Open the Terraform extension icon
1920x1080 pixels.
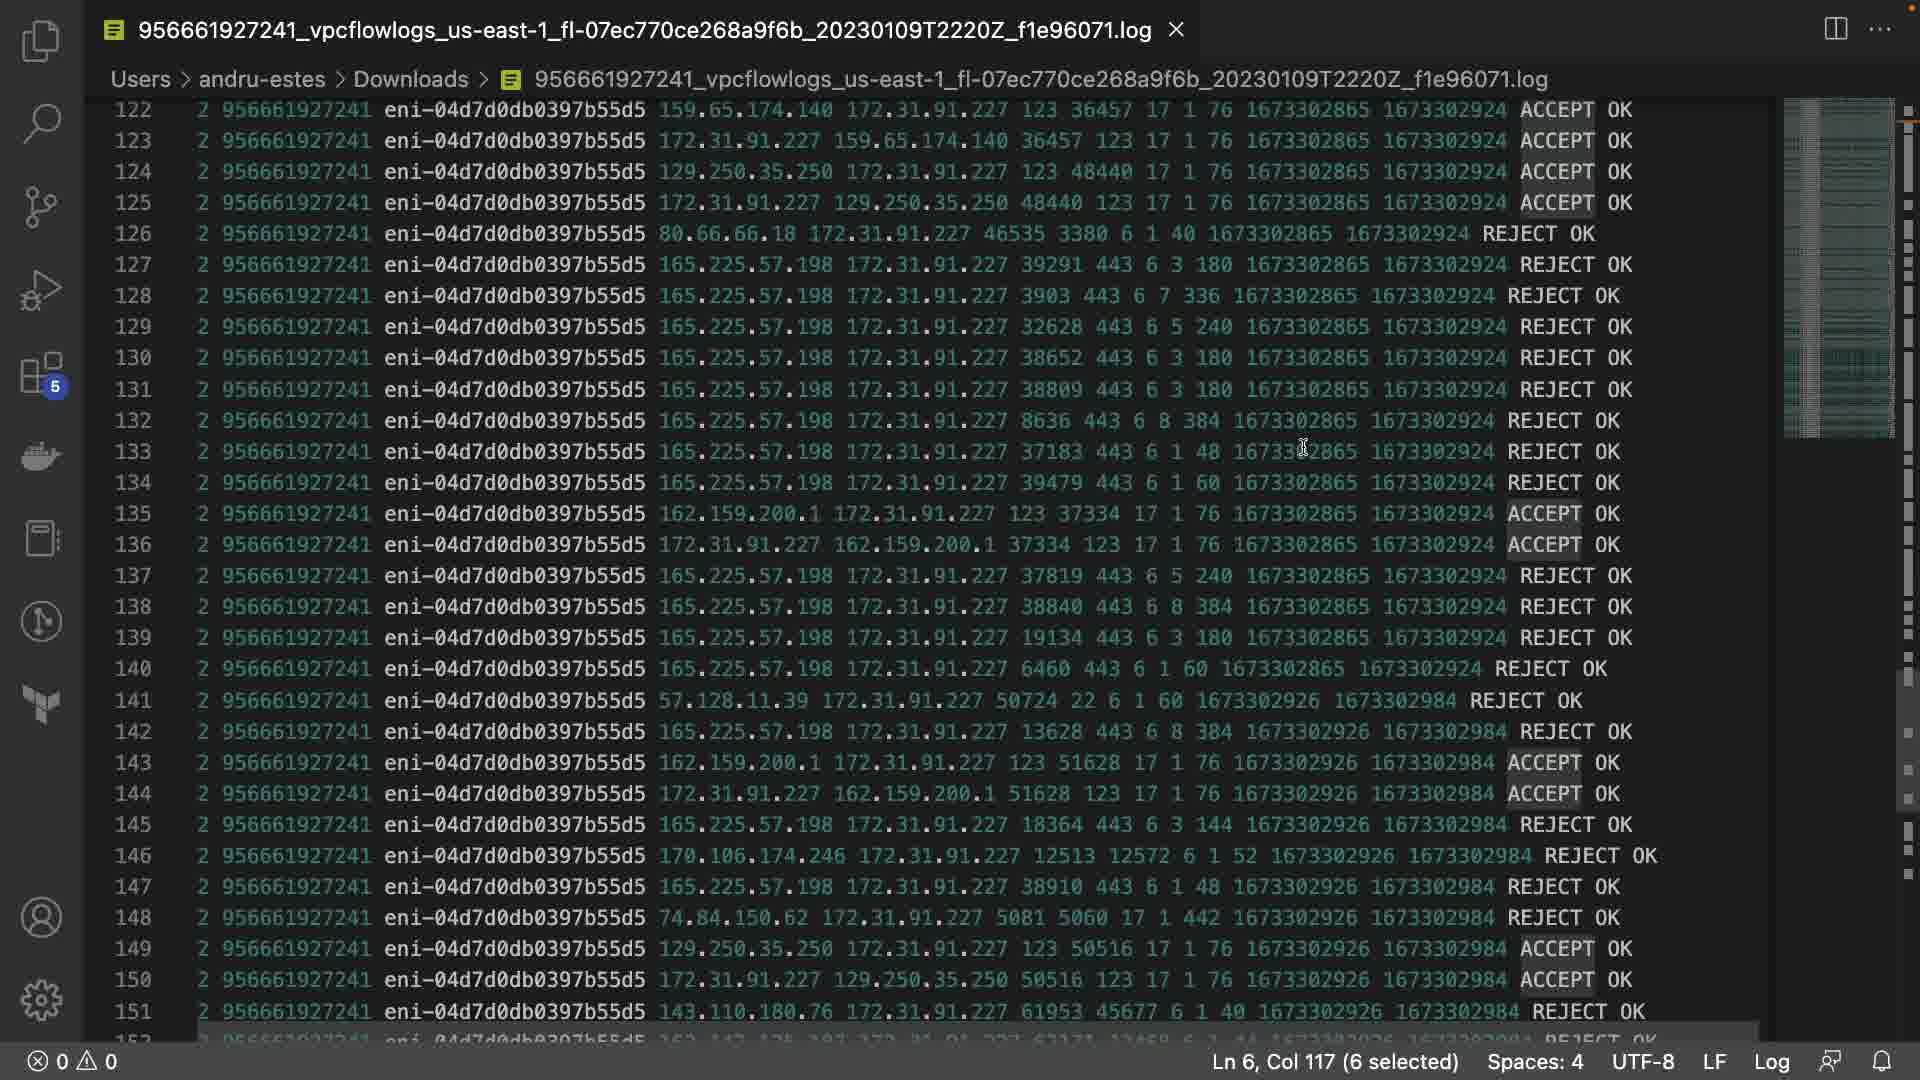[41, 705]
